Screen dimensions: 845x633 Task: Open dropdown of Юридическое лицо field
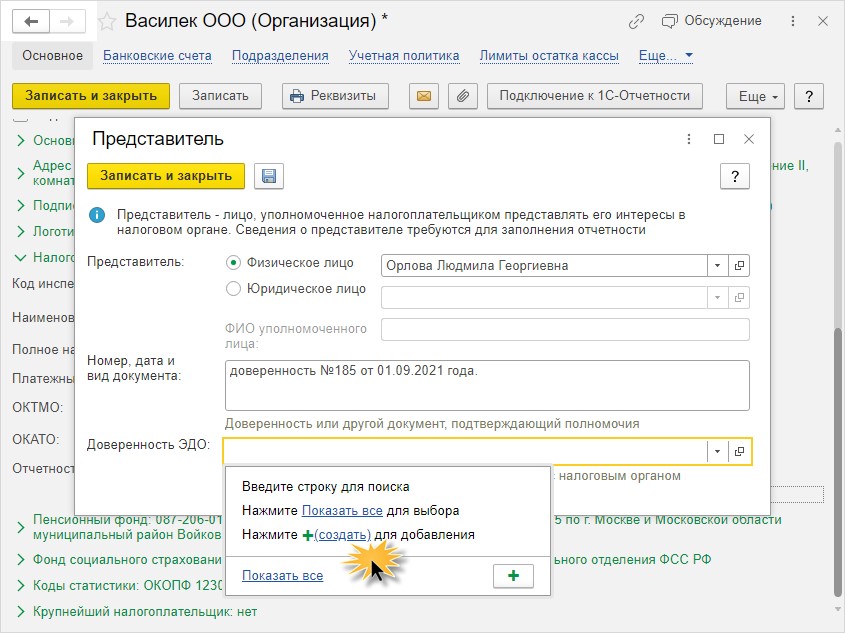[x=717, y=297]
